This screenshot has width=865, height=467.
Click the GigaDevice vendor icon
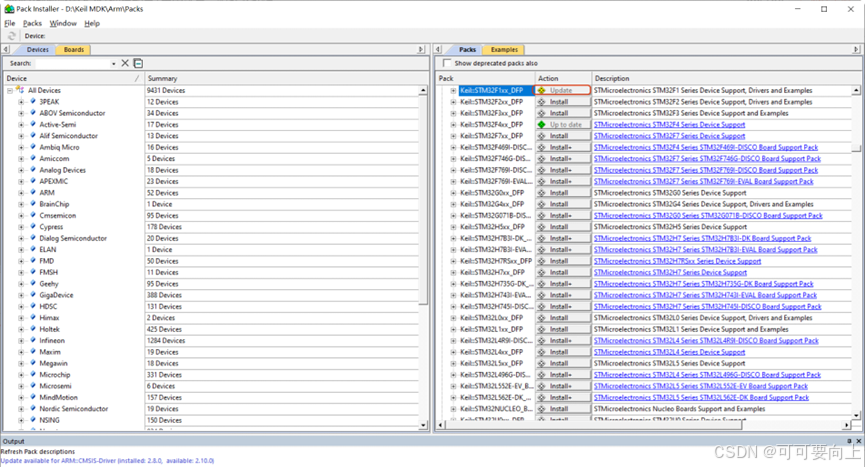point(33,295)
